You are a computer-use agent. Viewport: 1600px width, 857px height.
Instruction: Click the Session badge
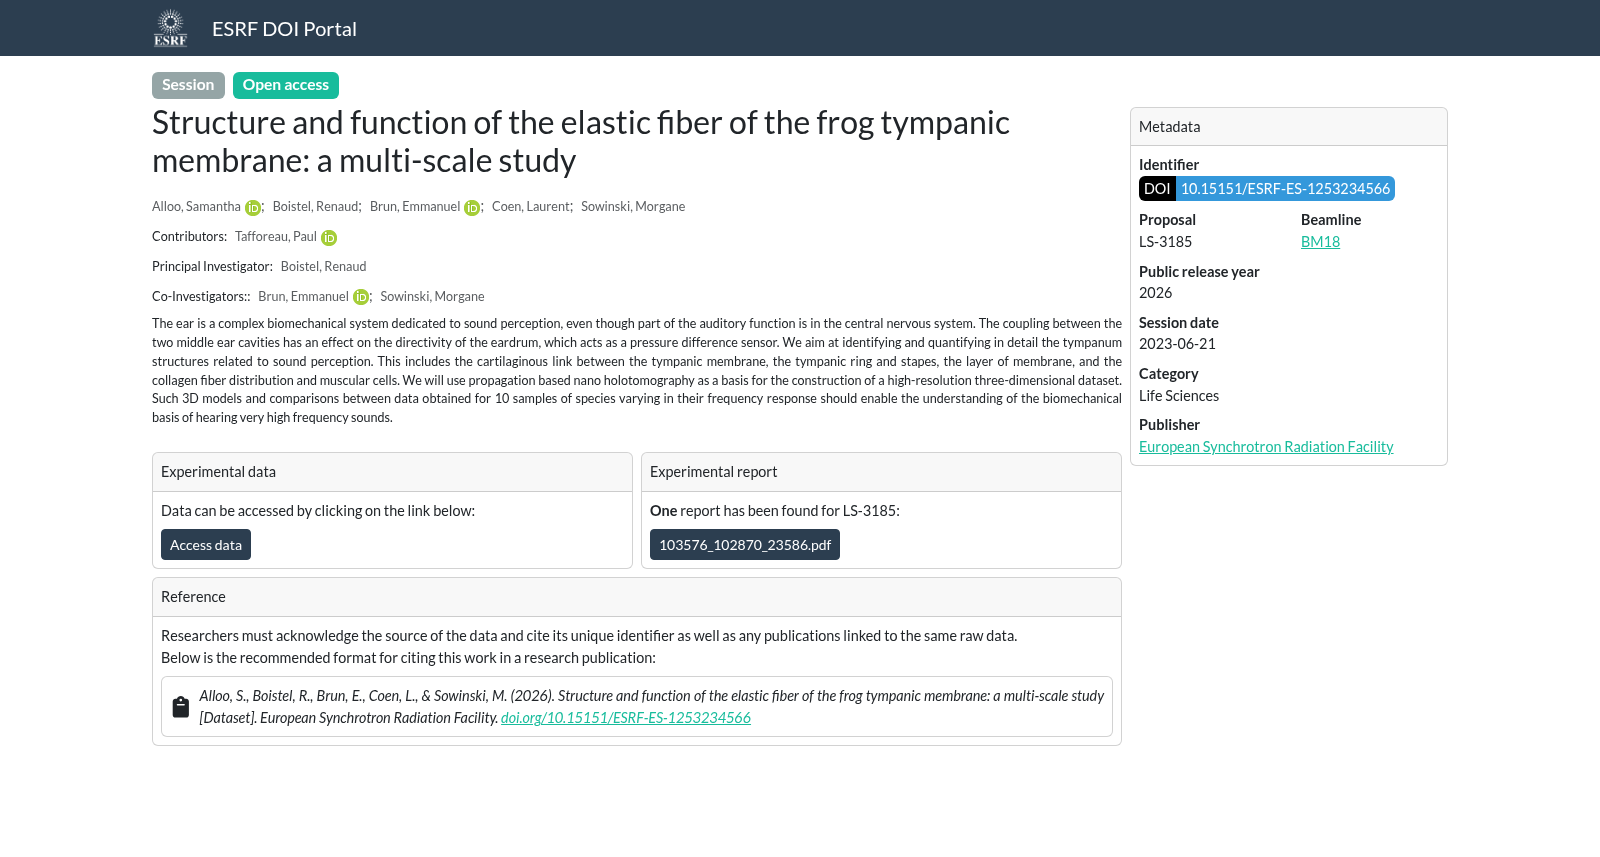pyautogui.click(x=188, y=85)
